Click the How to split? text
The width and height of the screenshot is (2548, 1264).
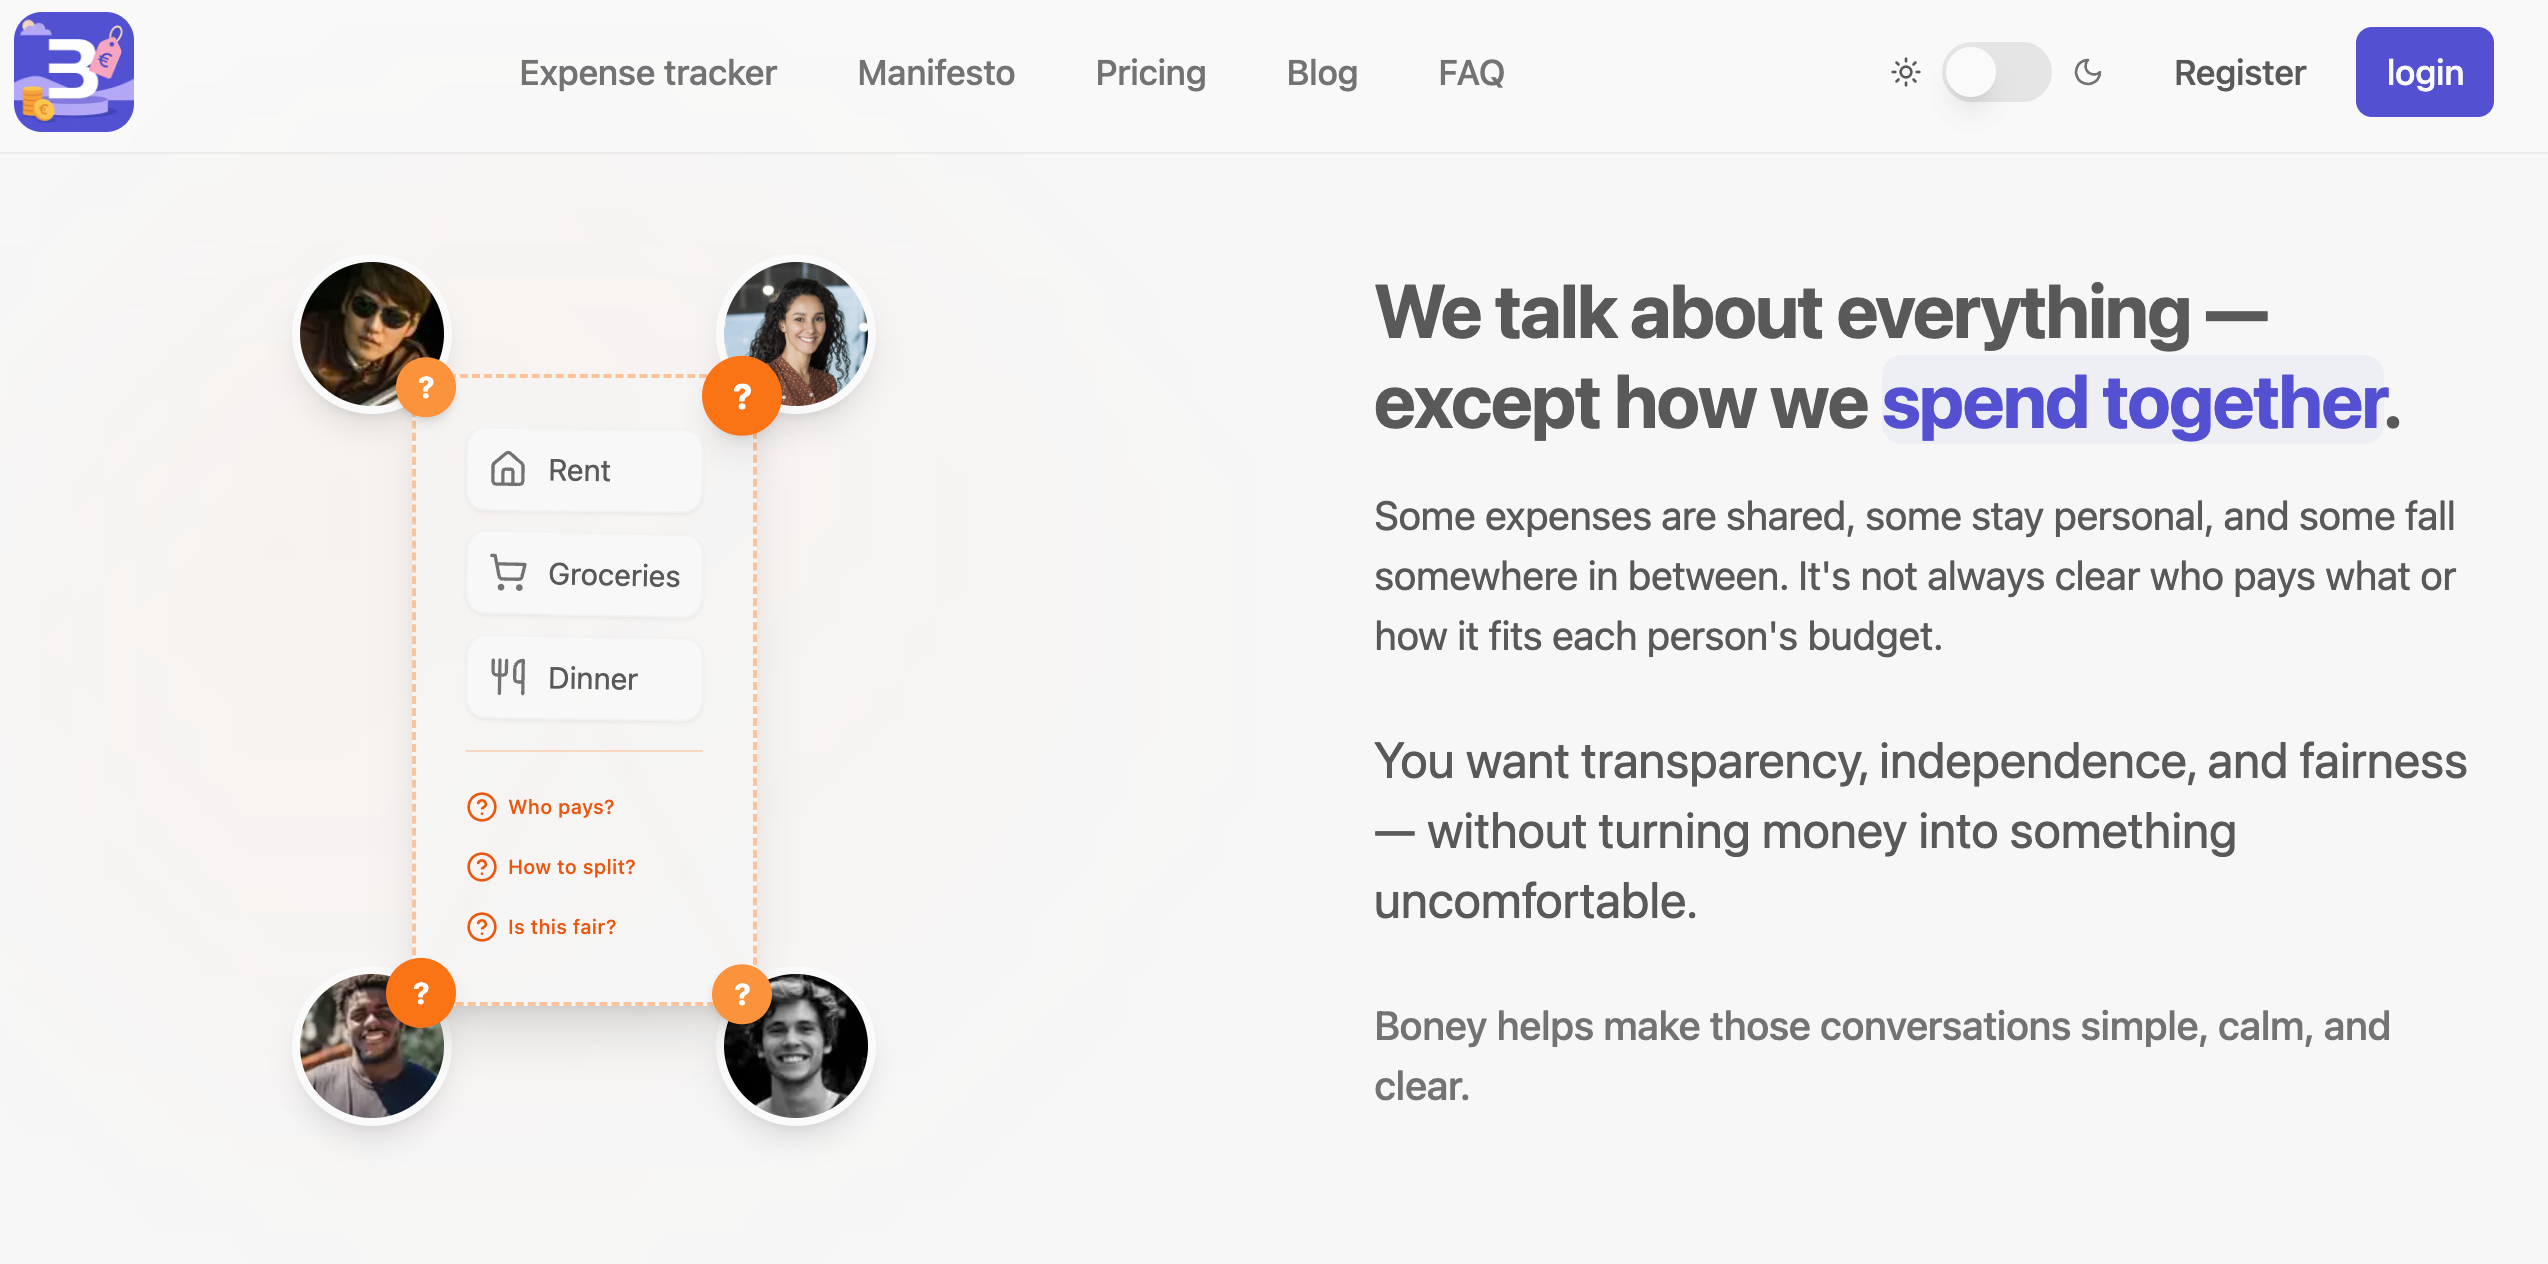click(x=571, y=866)
